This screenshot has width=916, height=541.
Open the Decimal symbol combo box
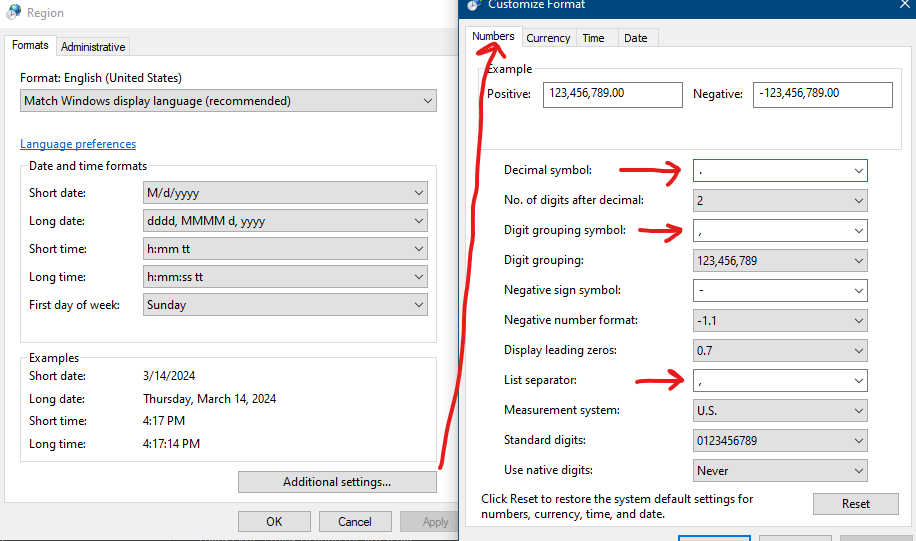click(x=780, y=171)
